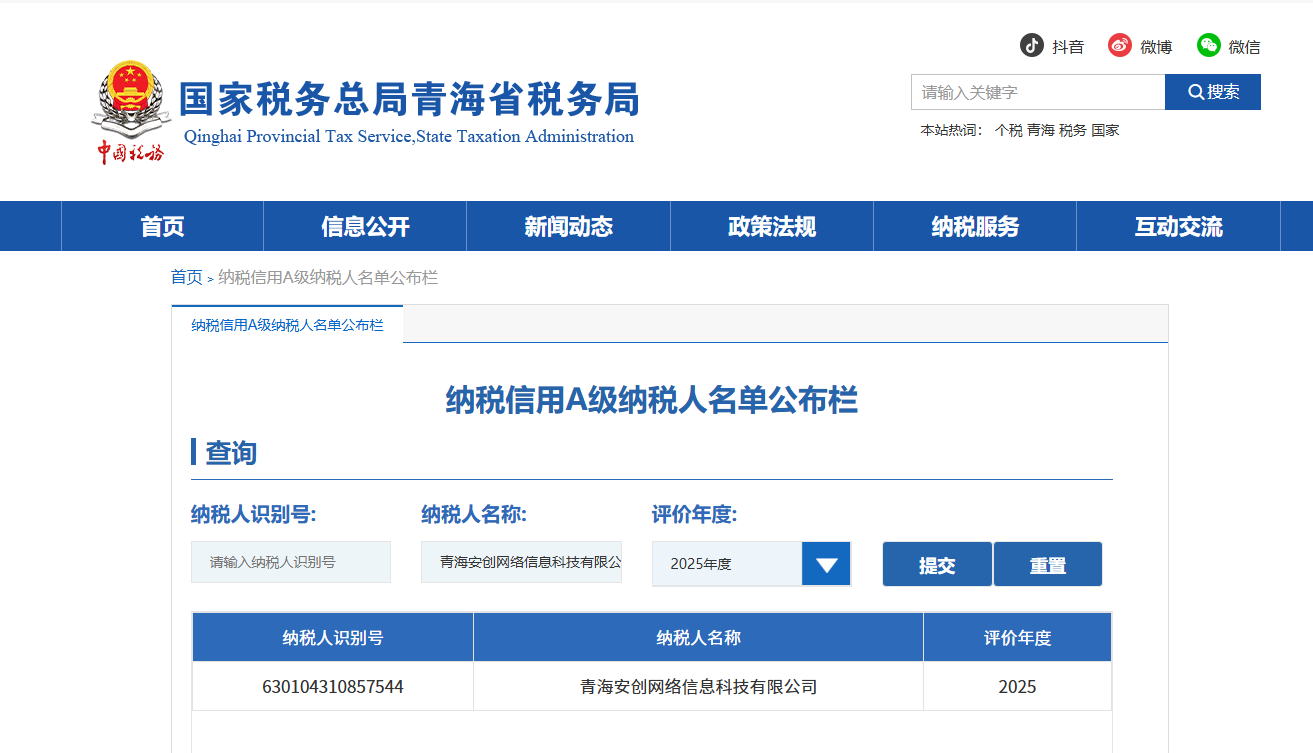This screenshot has width=1313, height=753.
Task: Submit the query with 提交
Action: (937, 564)
